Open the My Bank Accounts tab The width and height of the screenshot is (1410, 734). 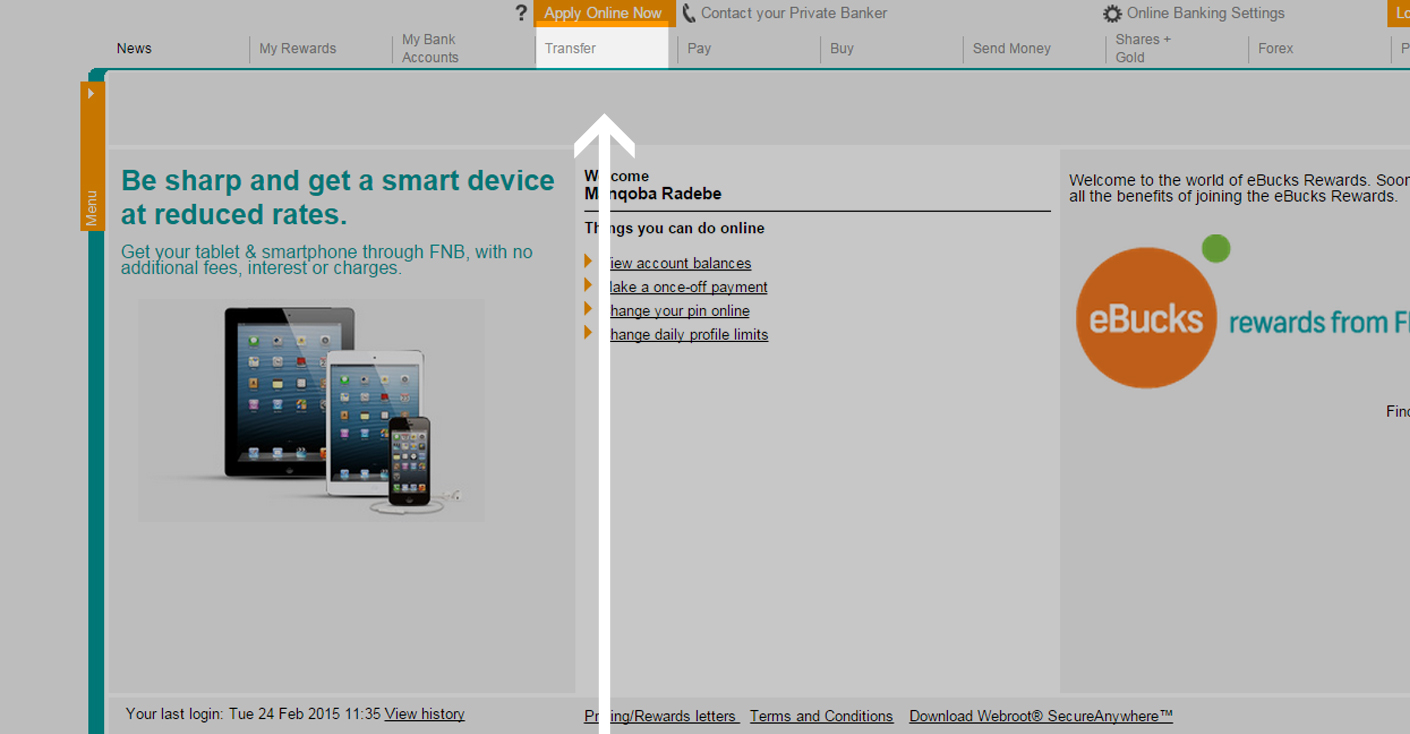point(430,48)
